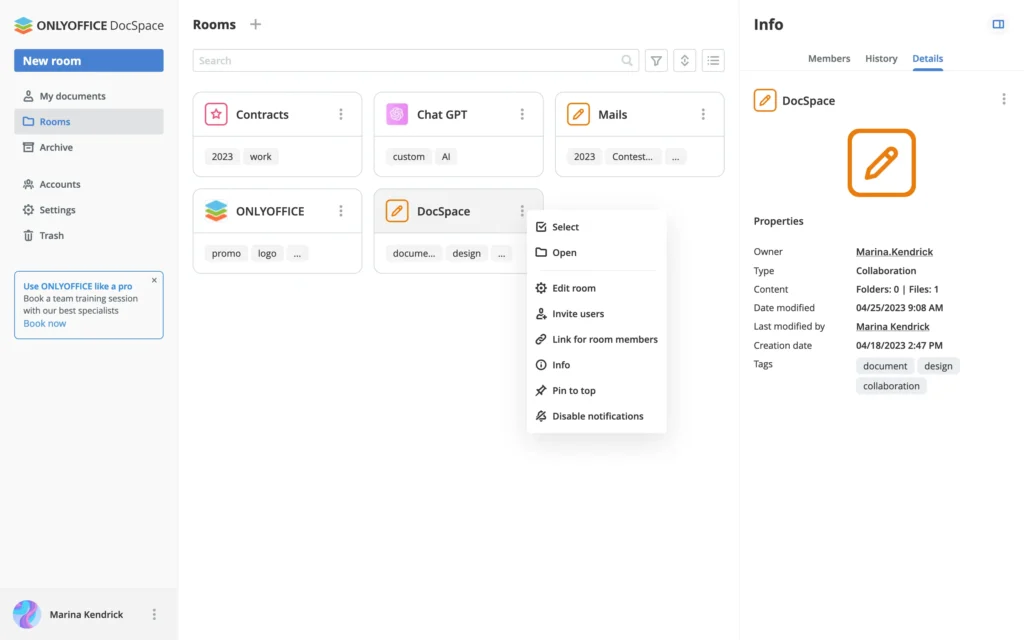This screenshot has height=640, width=1024.
Task: Click the 2023 tag on Mails card
Action: 584,157
